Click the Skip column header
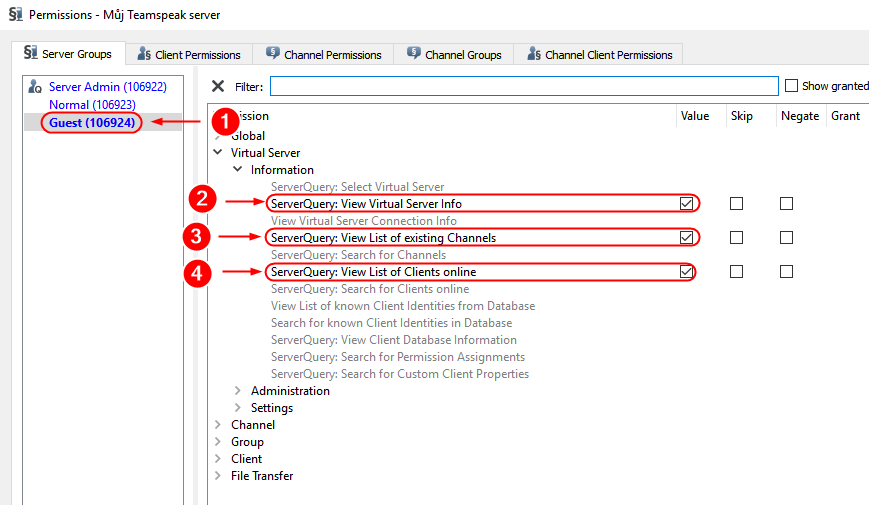Image resolution: width=869 pixels, height=505 pixels. point(742,116)
